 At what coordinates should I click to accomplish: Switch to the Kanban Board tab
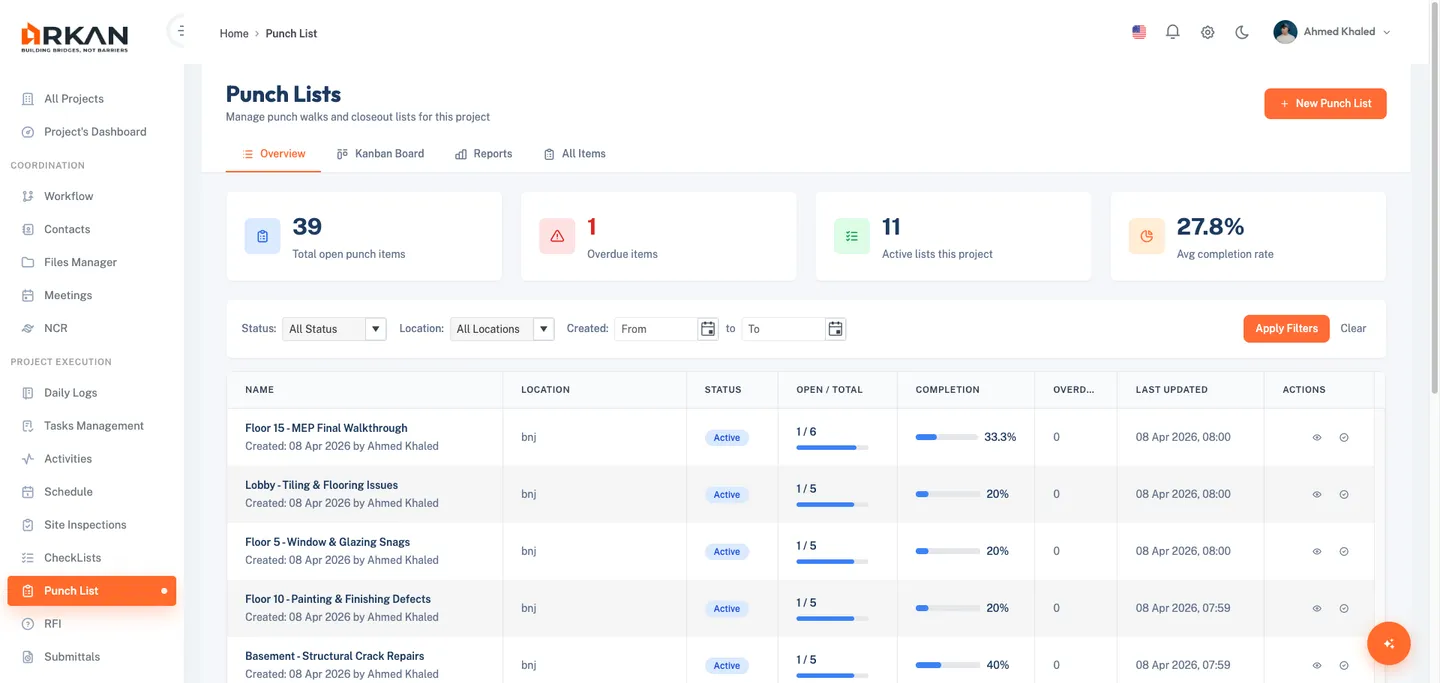[x=380, y=154]
